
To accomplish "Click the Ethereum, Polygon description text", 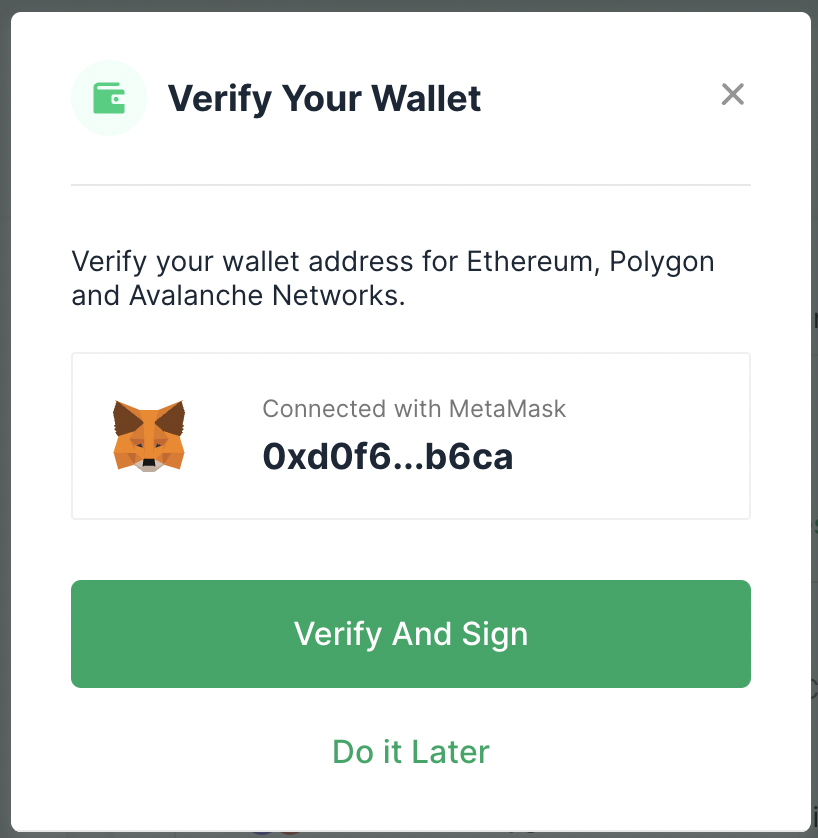I will (x=393, y=278).
